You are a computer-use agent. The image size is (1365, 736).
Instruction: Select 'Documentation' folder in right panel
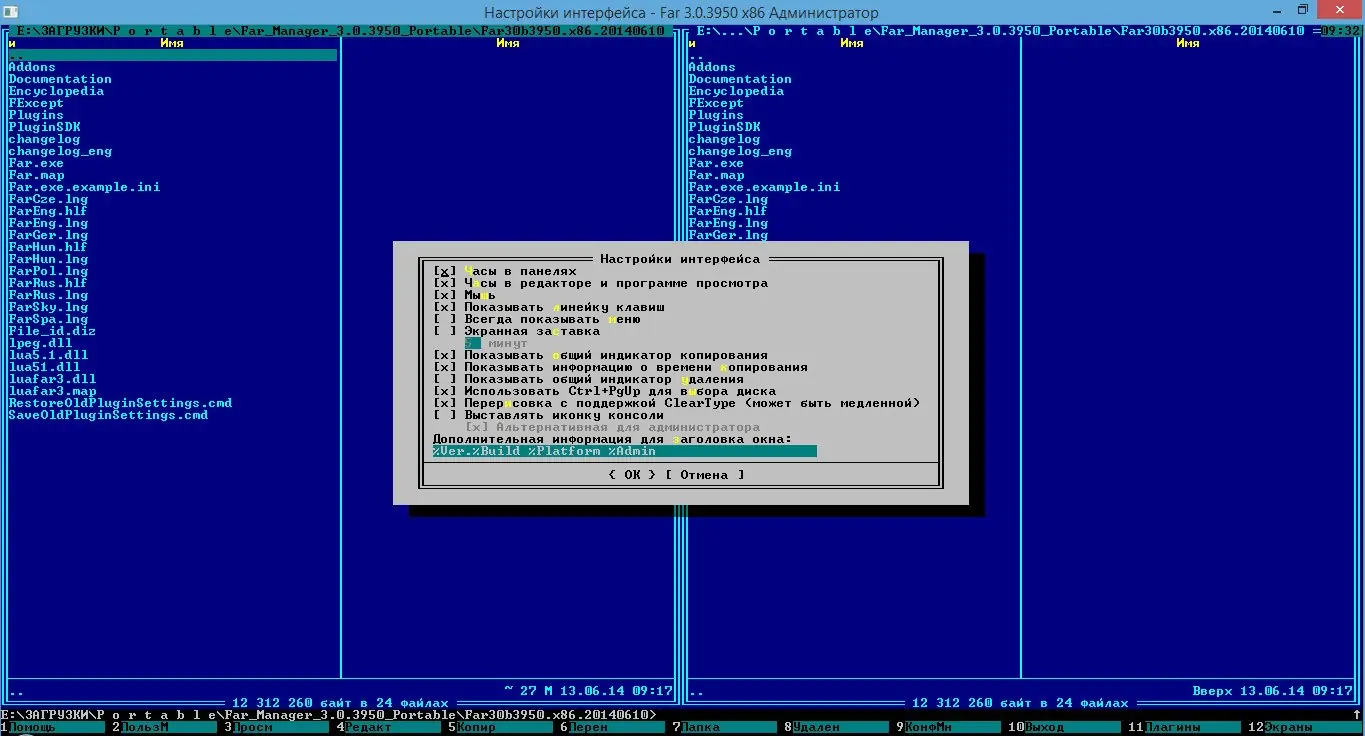pos(740,79)
